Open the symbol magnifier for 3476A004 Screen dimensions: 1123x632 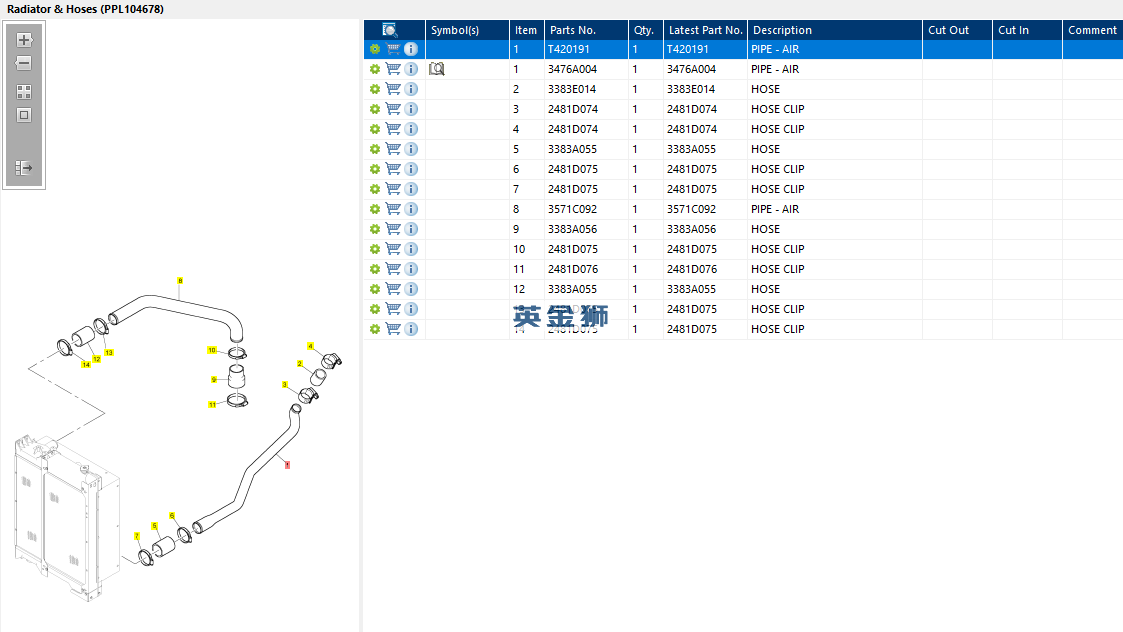click(x=437, y=69)
